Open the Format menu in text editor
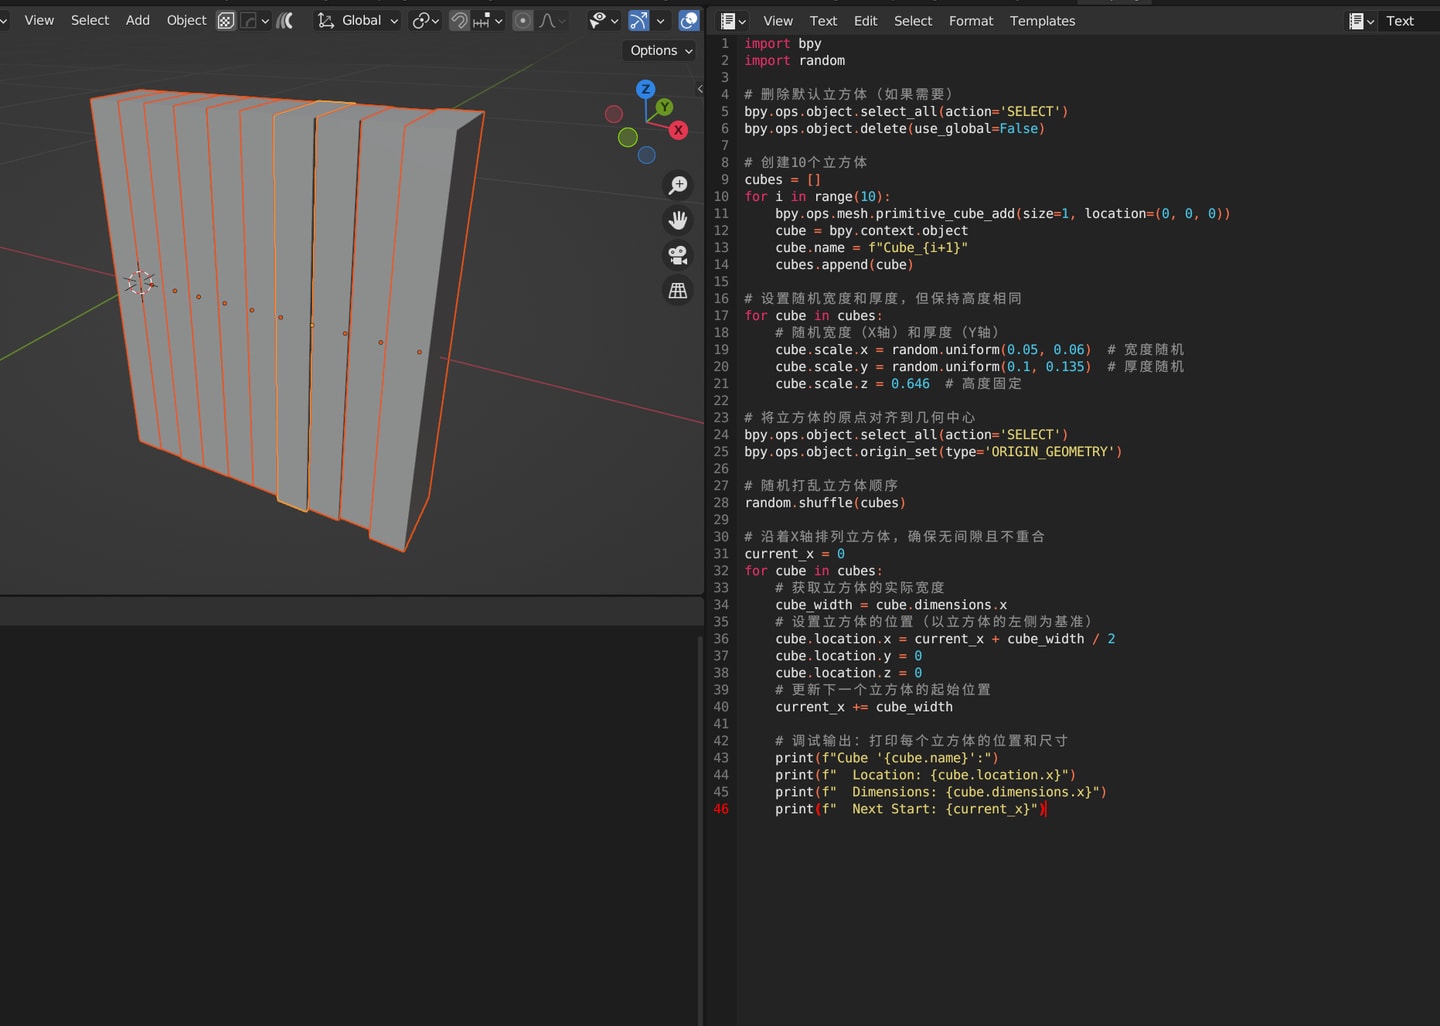The height and width of the screenshot is (1026, 1440). (x=970, y=21)
